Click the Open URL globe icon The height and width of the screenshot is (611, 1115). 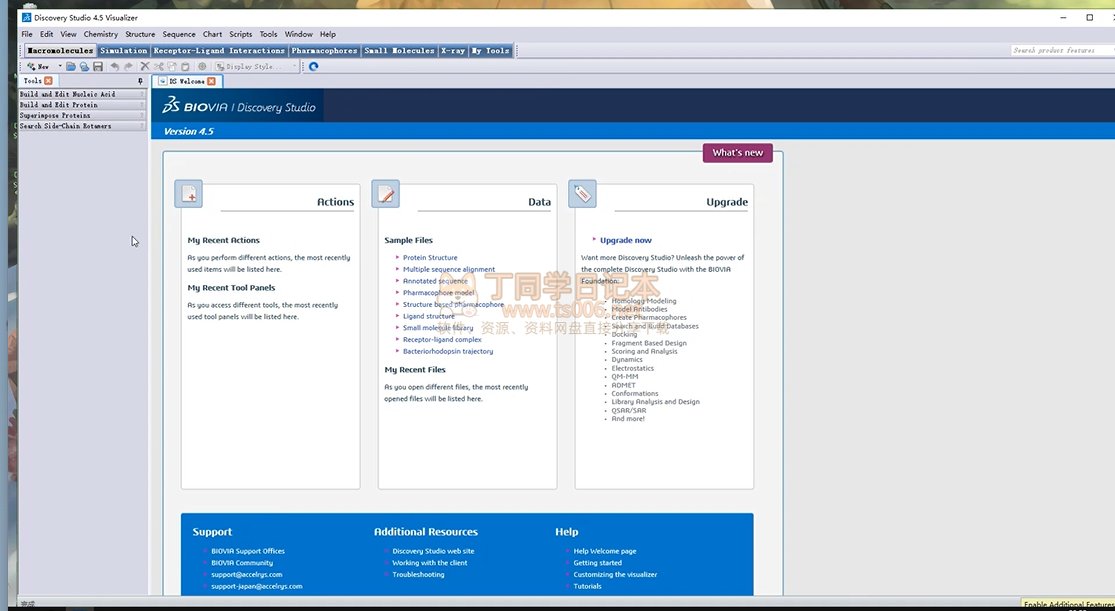[84, 66]
